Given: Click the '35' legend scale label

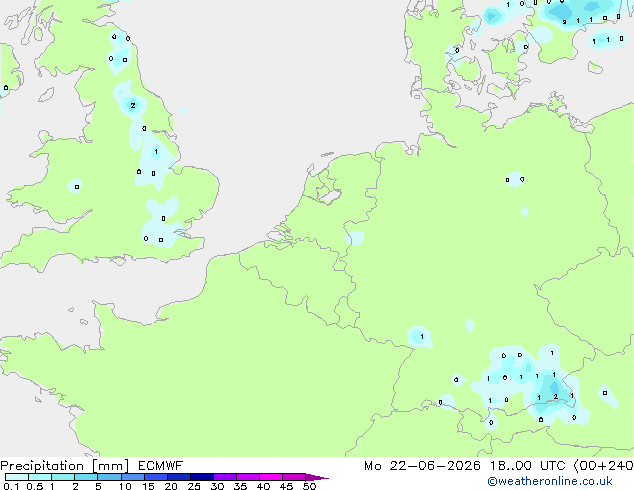Looking at the screenshot, I should point(240,486).
